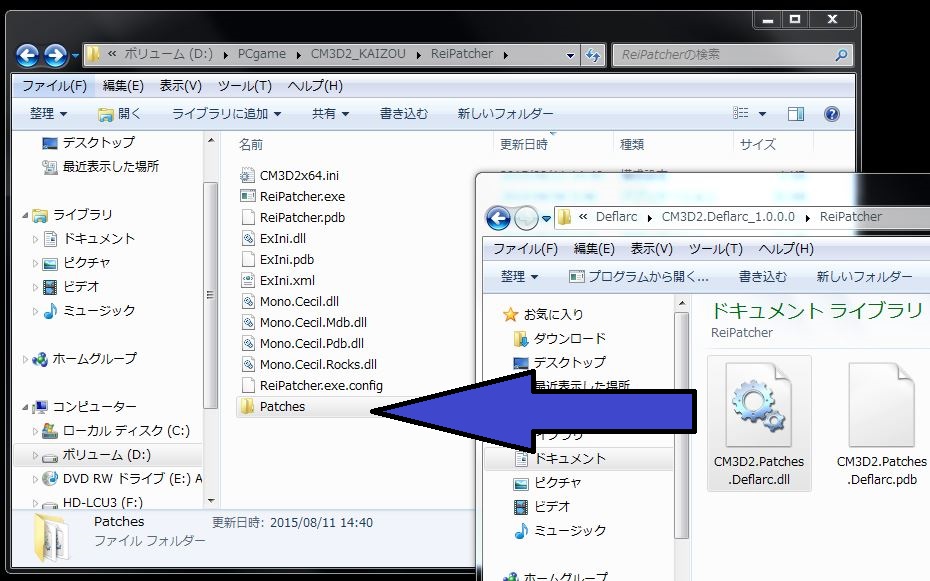Expand the ドキュメント node in back window

(x=35, y=240)
